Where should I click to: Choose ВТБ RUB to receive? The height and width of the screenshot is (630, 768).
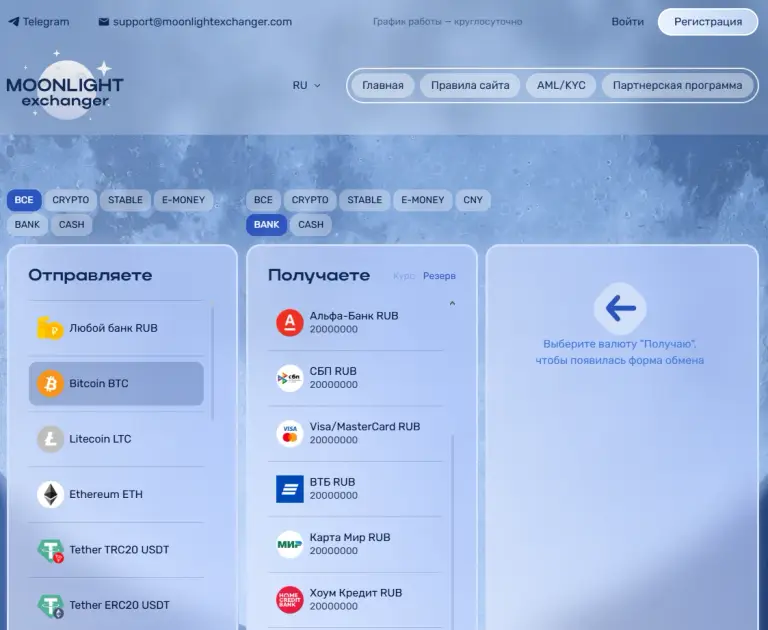click(356, 489)
